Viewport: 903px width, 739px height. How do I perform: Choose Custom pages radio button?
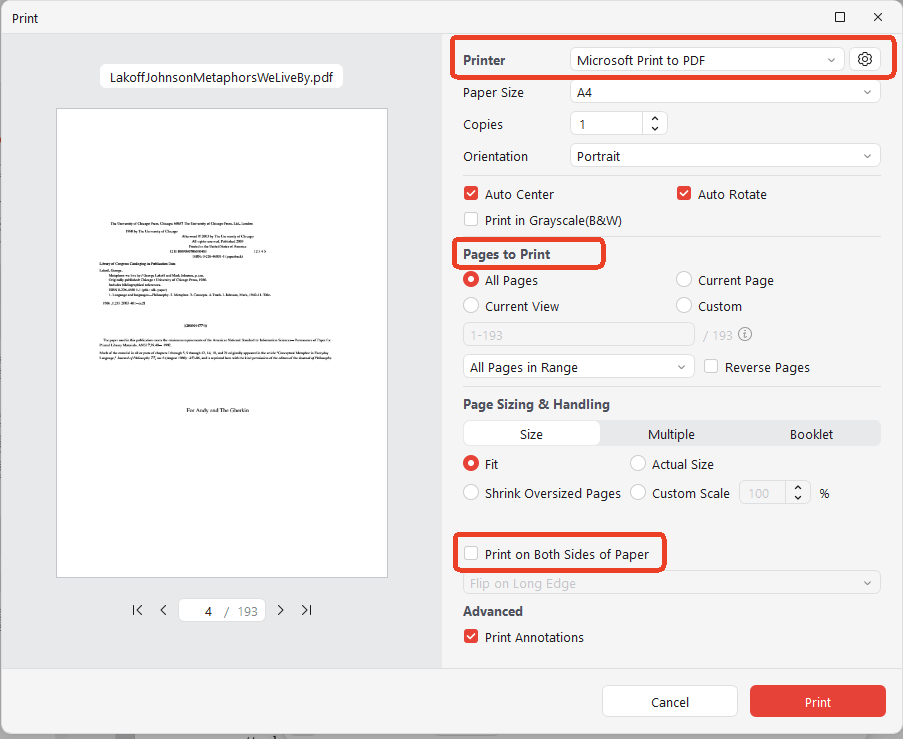click(x=684, y=305)
